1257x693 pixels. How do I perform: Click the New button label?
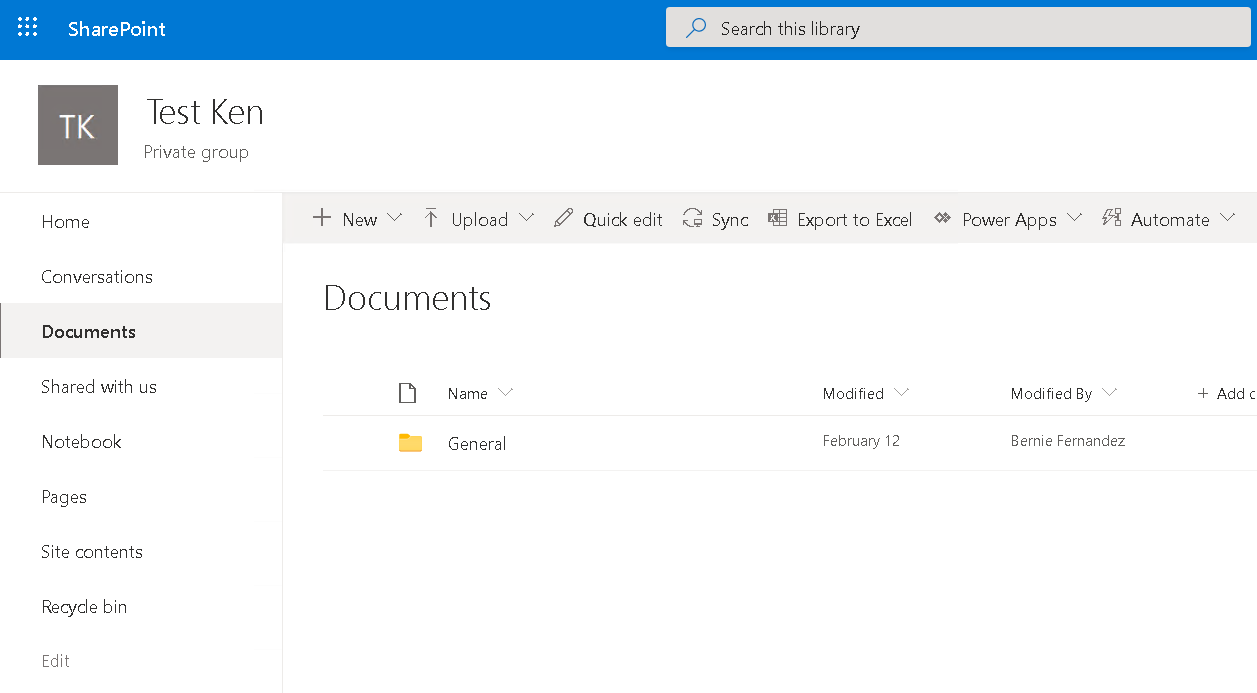point(360,220)
